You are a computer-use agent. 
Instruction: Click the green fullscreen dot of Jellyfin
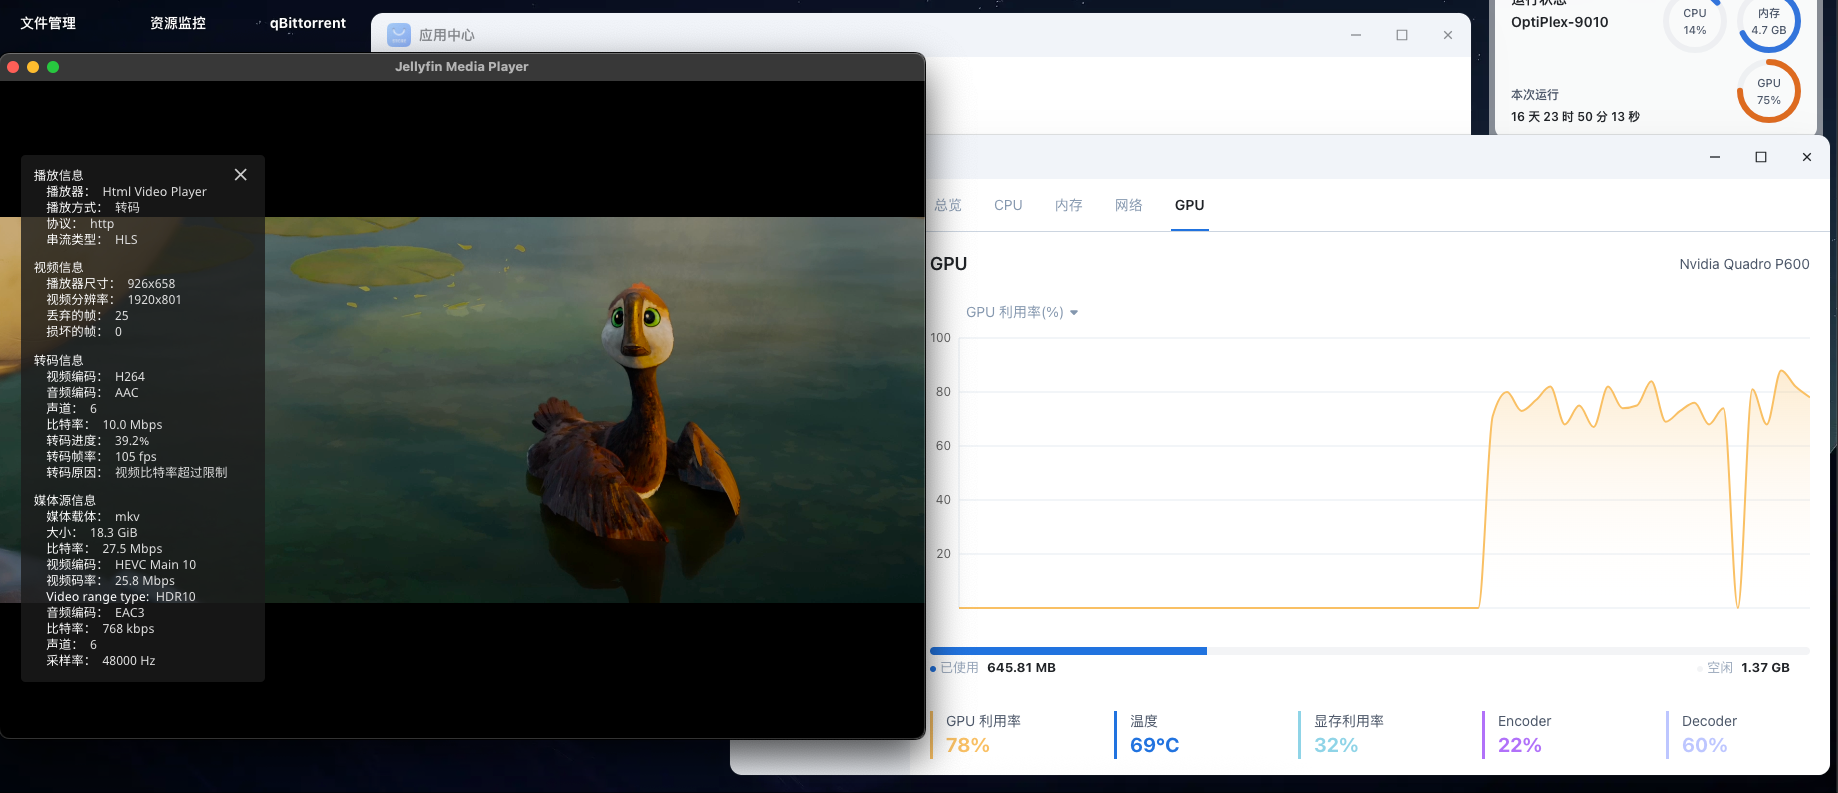[53, 67]
